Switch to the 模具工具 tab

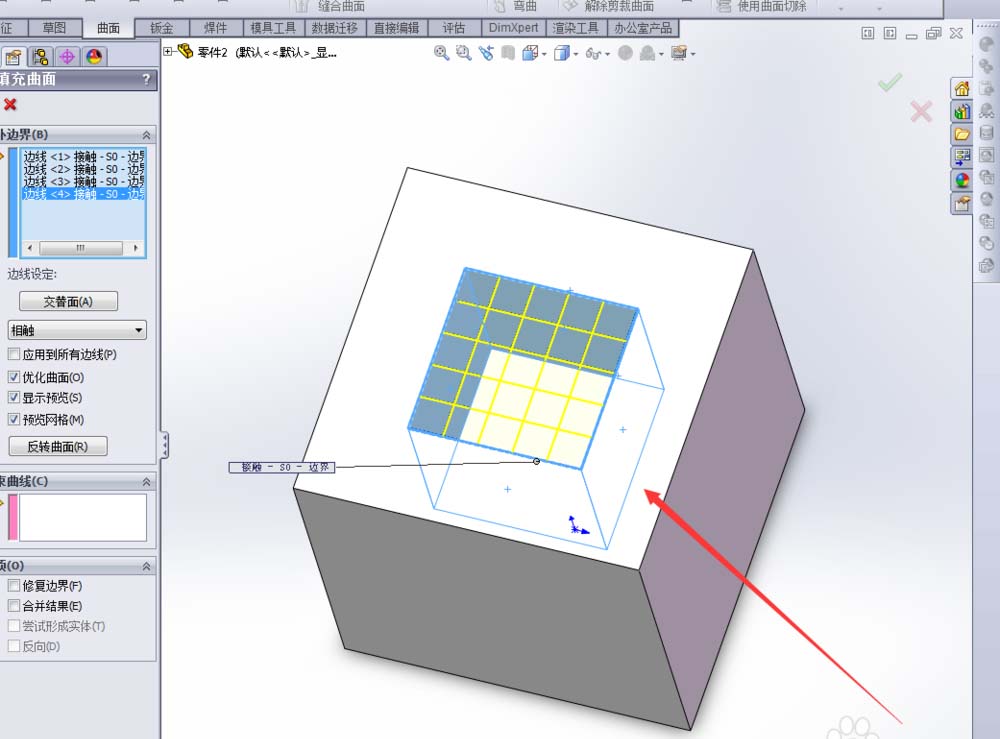pos(273,28)
